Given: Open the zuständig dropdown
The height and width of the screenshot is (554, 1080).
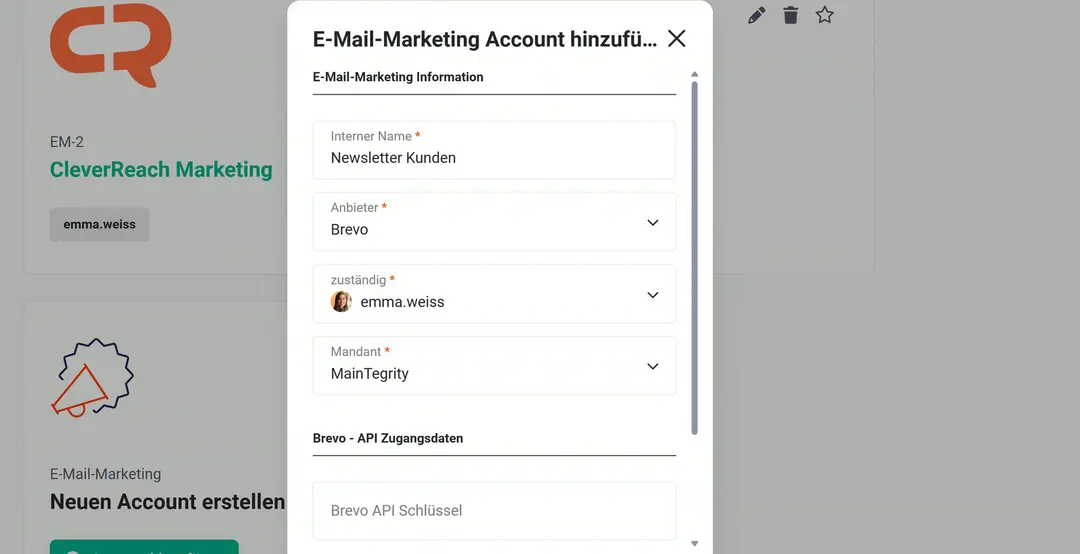Looking at the screenshot, I should click(494, 294).
